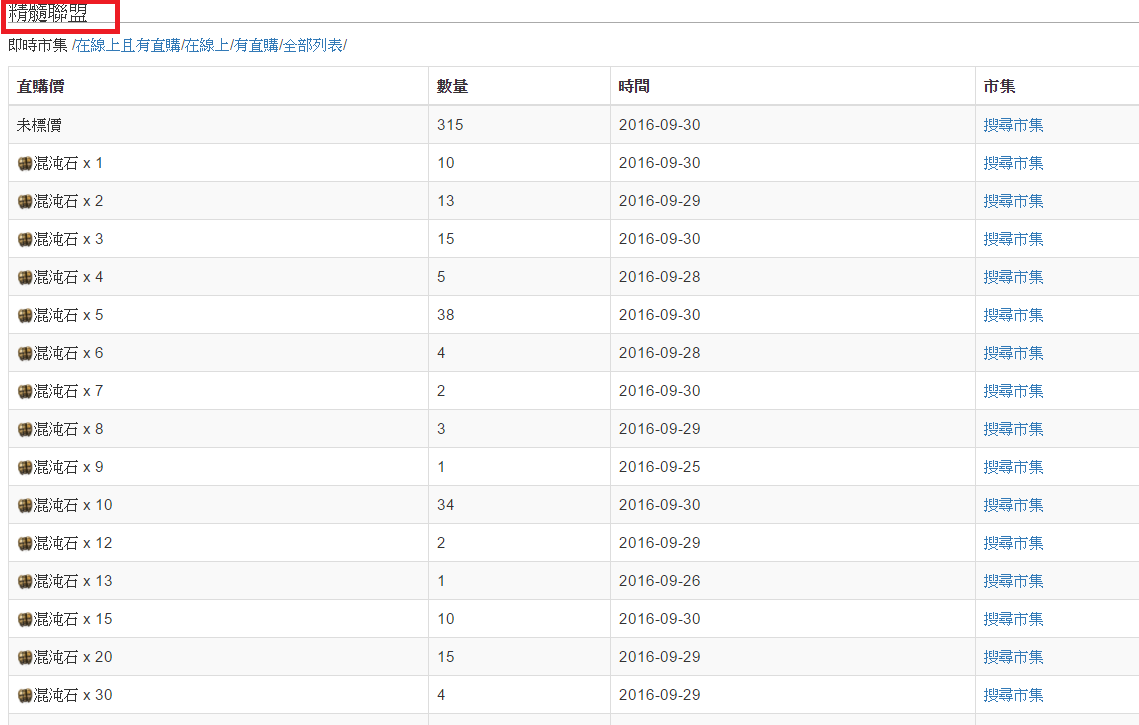Click the chaos orb icon for 混沌石 x 3

pos(25,239)
